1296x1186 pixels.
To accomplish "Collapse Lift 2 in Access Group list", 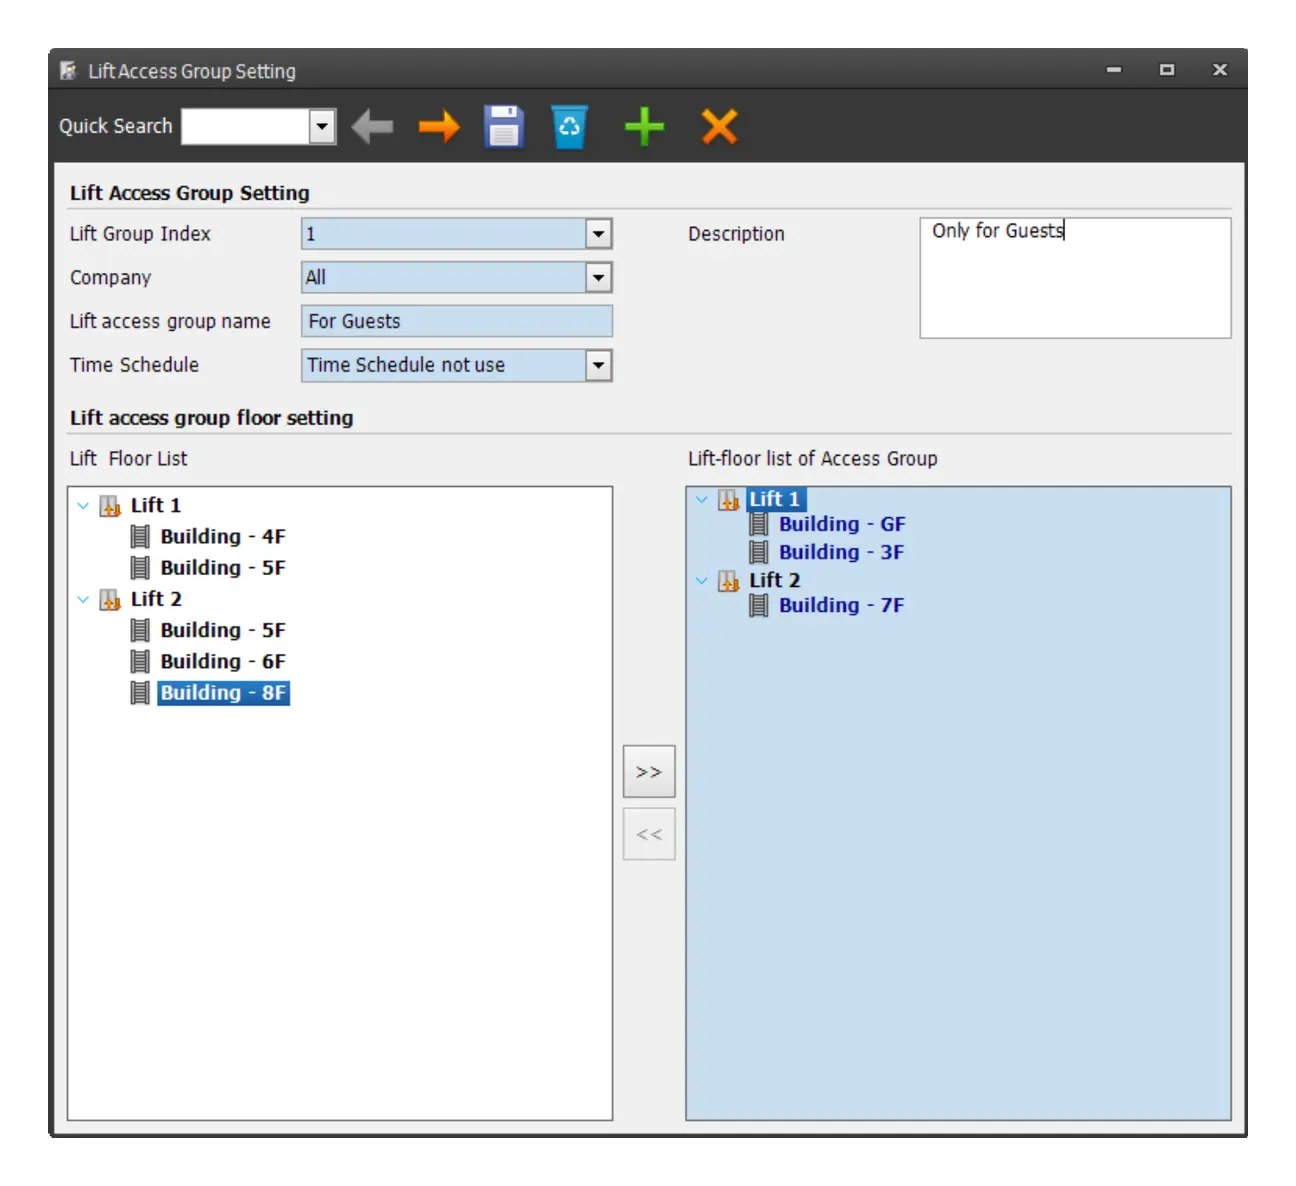I will [x=702, y=581].
